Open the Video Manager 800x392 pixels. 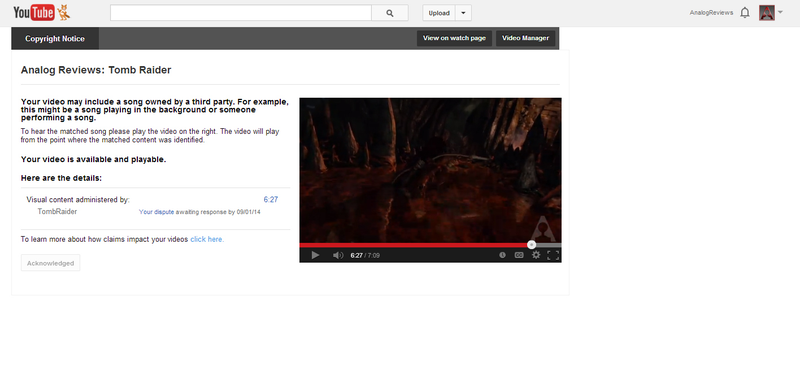click(x=526, y=38)
